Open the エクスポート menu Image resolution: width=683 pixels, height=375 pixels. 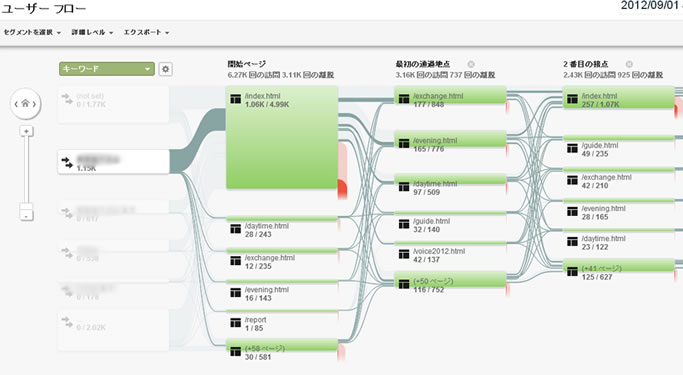146,32
